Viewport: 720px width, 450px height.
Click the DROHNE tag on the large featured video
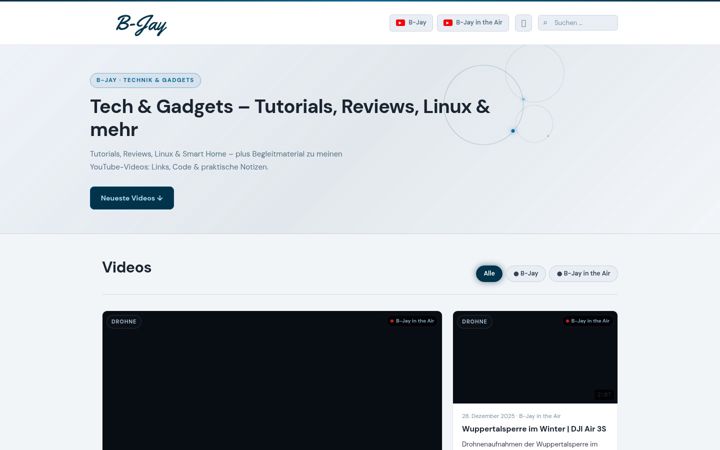click(124, 322)
